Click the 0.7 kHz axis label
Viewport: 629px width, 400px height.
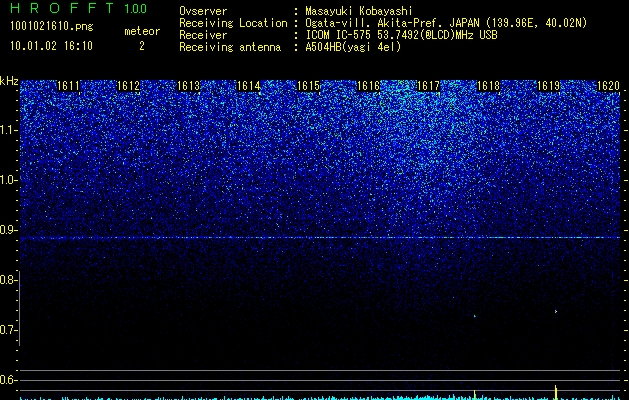coord(7,330)
